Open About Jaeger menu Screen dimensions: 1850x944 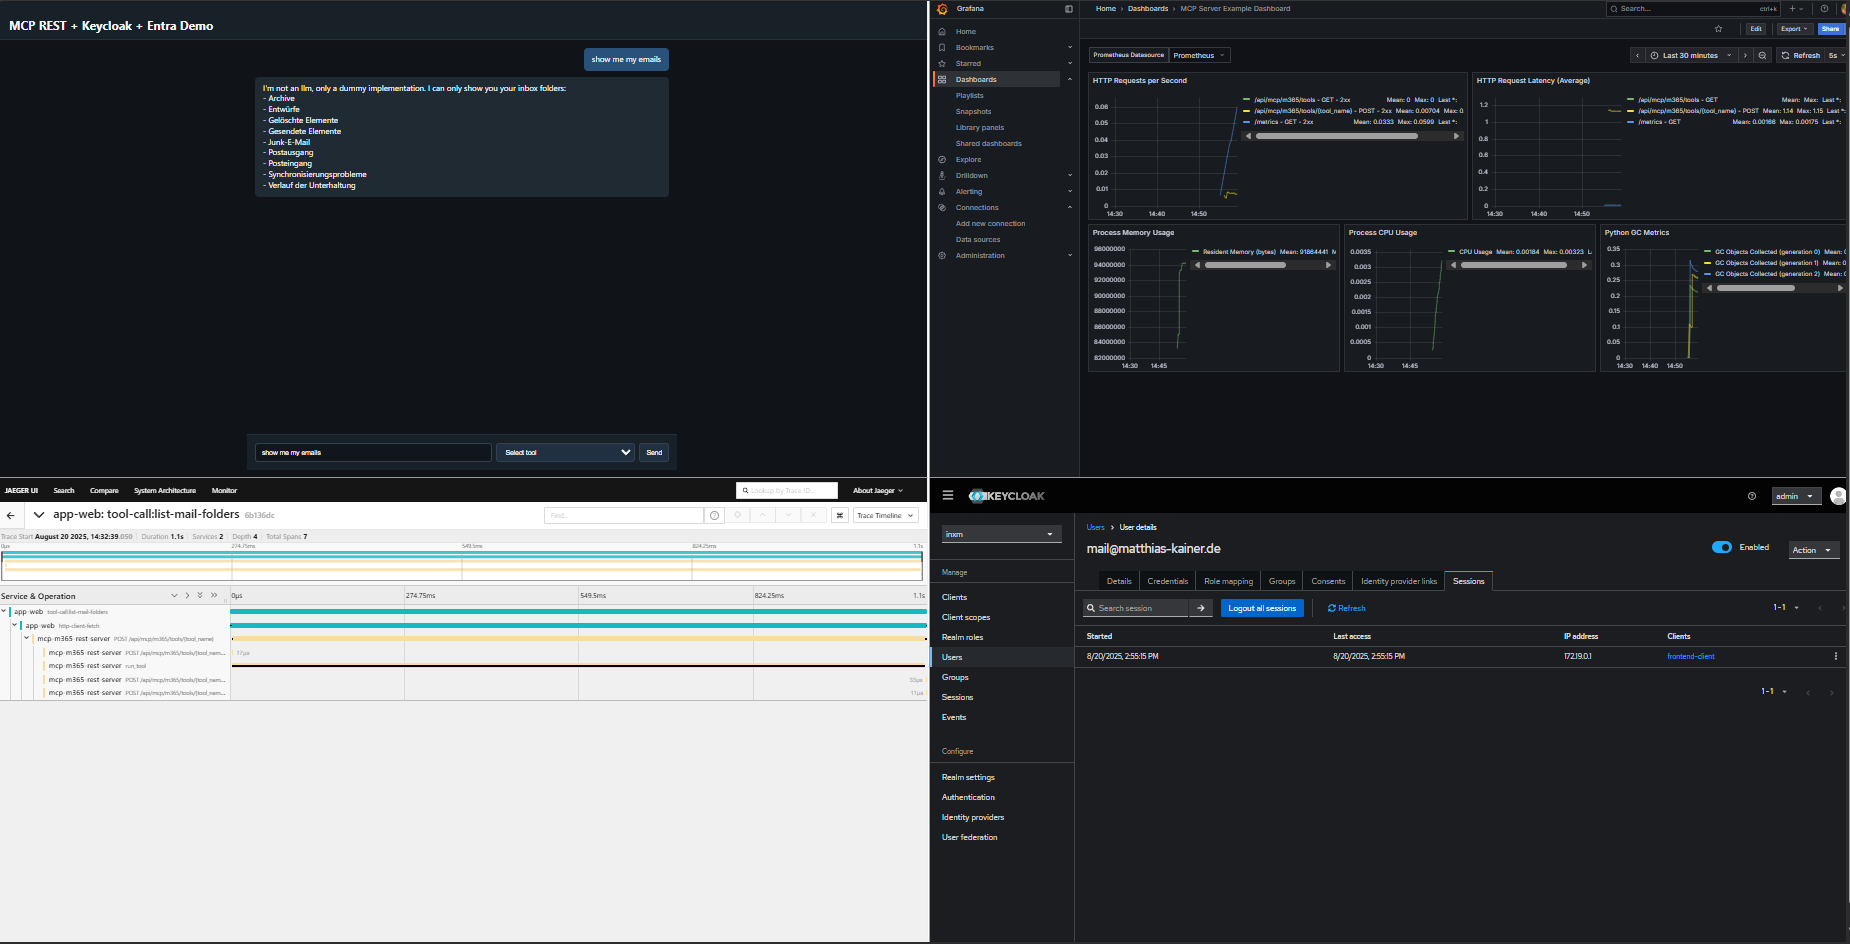(x=877, y=491)
